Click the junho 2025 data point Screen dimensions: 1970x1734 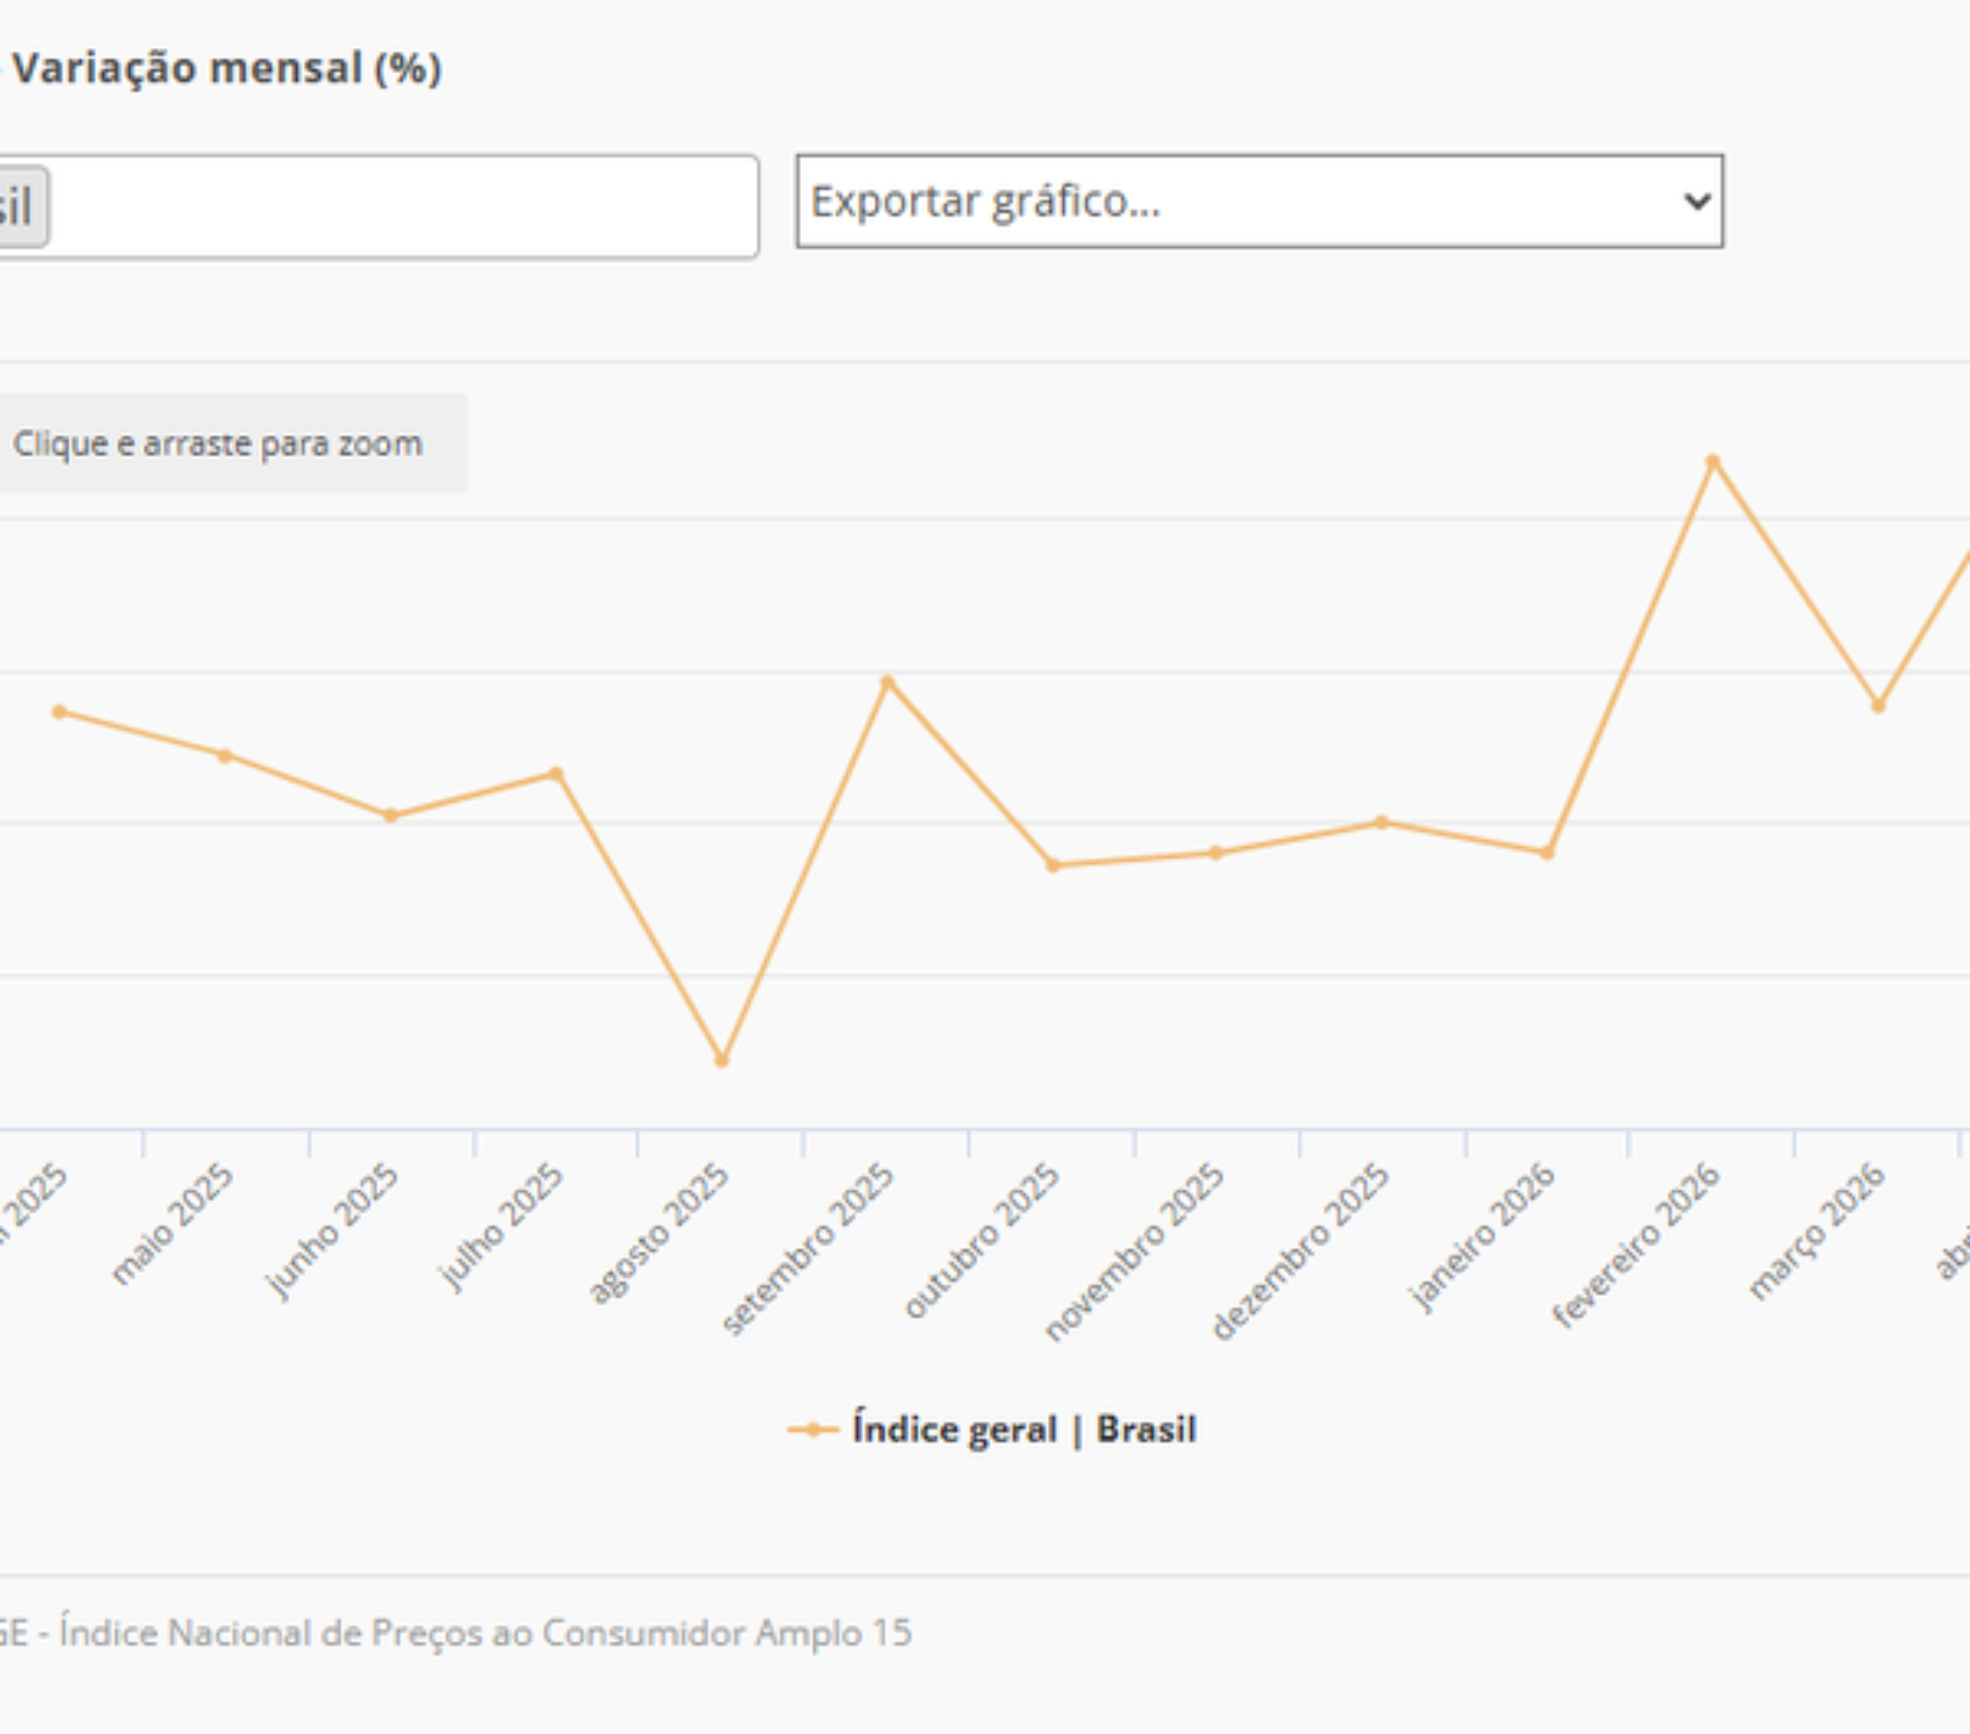pos(391,815)
